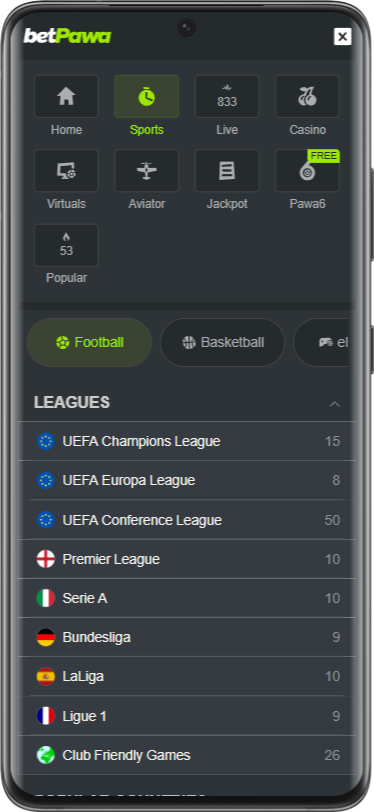
Task: Open the Casino cherries icon
Action: click(x=307, y=96)
